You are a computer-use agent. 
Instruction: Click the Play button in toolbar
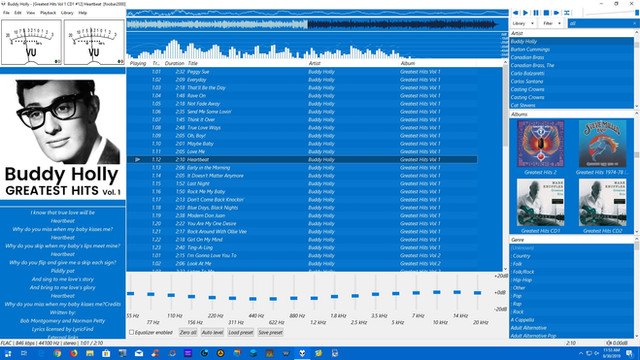[526, 13]
